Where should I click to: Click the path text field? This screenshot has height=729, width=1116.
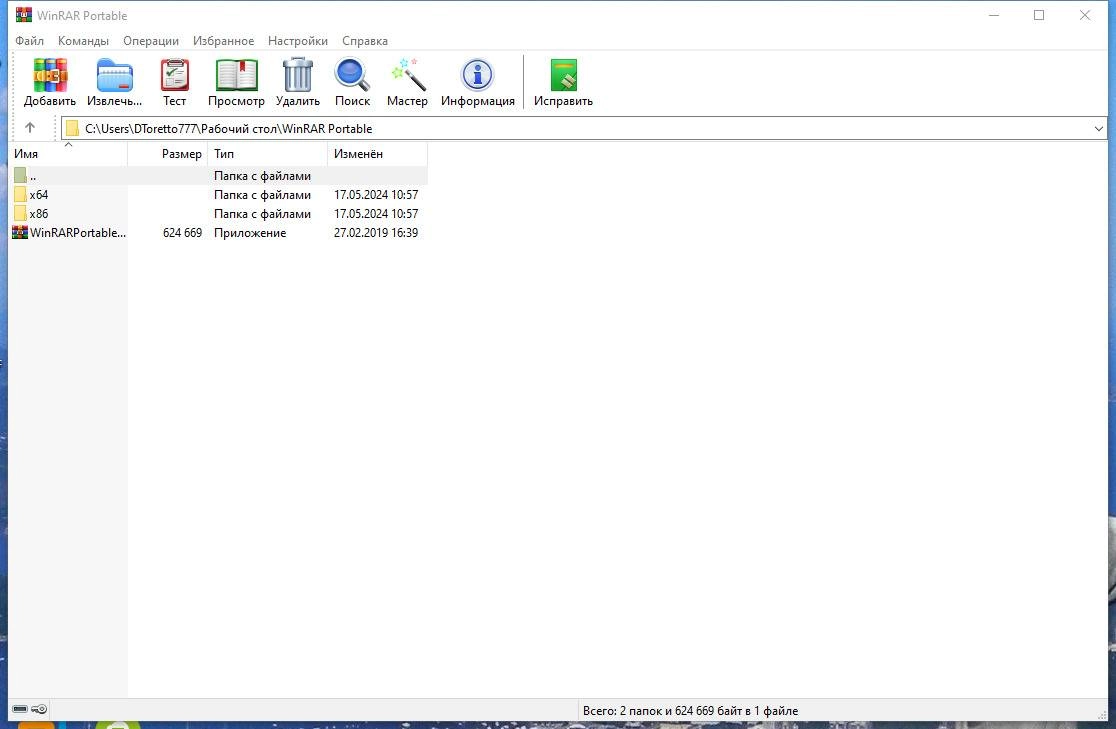[x=584, y=129]
